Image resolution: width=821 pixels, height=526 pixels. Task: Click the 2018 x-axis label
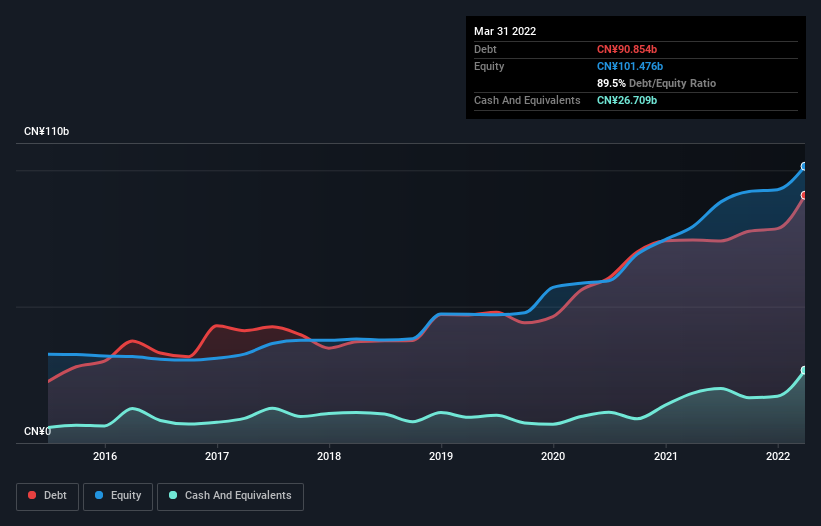click(x=329, y=456)
